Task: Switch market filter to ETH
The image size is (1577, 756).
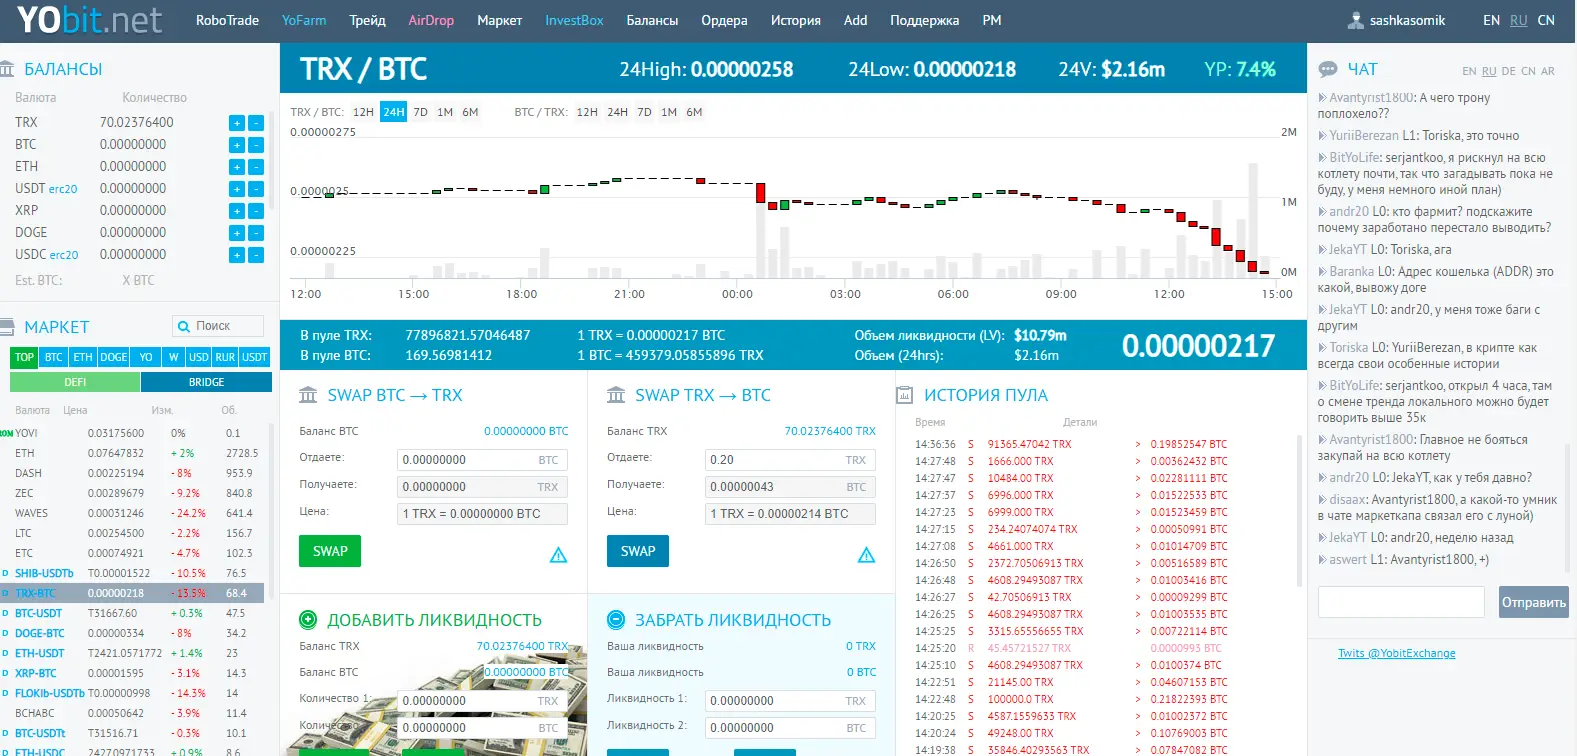Action: point(83,357)
